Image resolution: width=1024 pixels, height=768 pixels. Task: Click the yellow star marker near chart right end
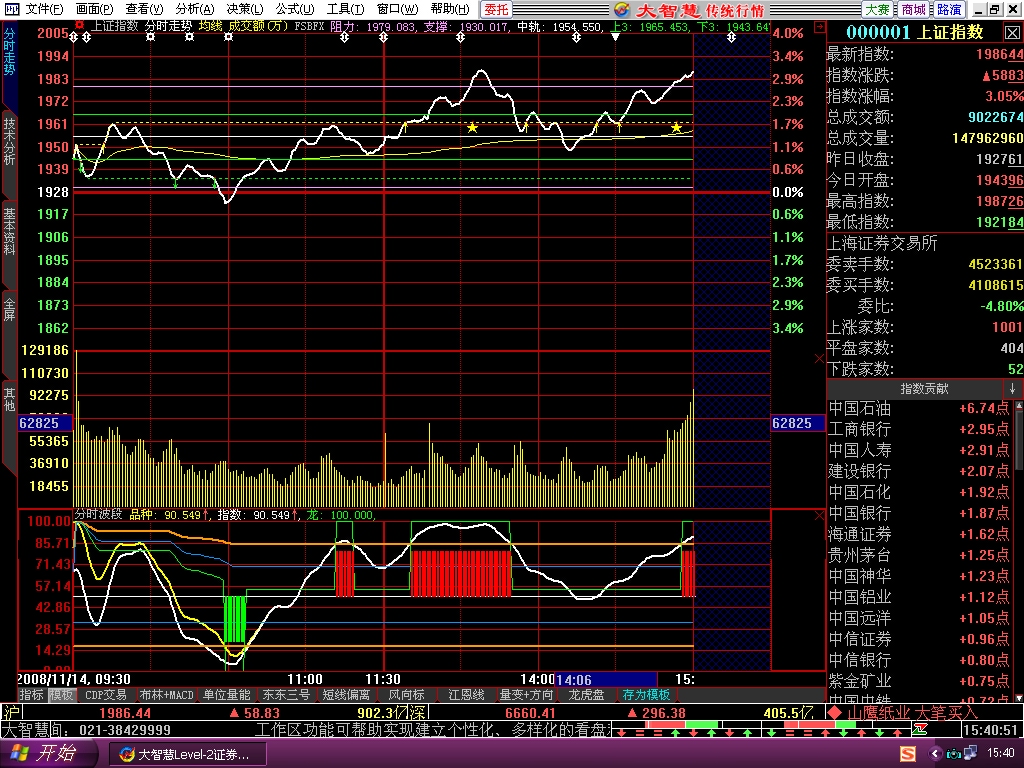pyautogui.click(x=677, y=127)
